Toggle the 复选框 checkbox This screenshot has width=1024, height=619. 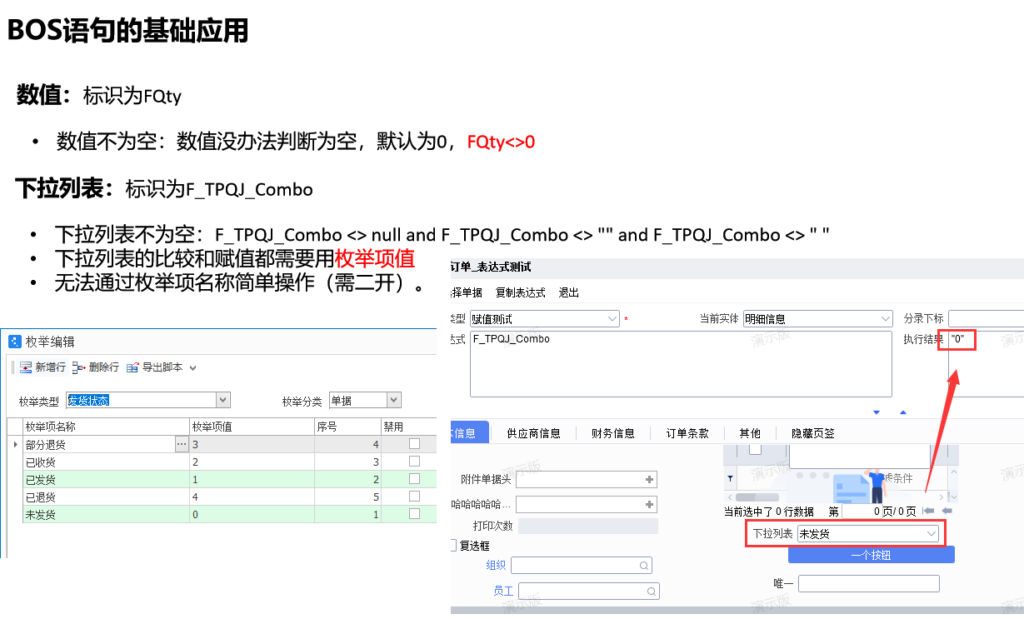coord(453,546)
